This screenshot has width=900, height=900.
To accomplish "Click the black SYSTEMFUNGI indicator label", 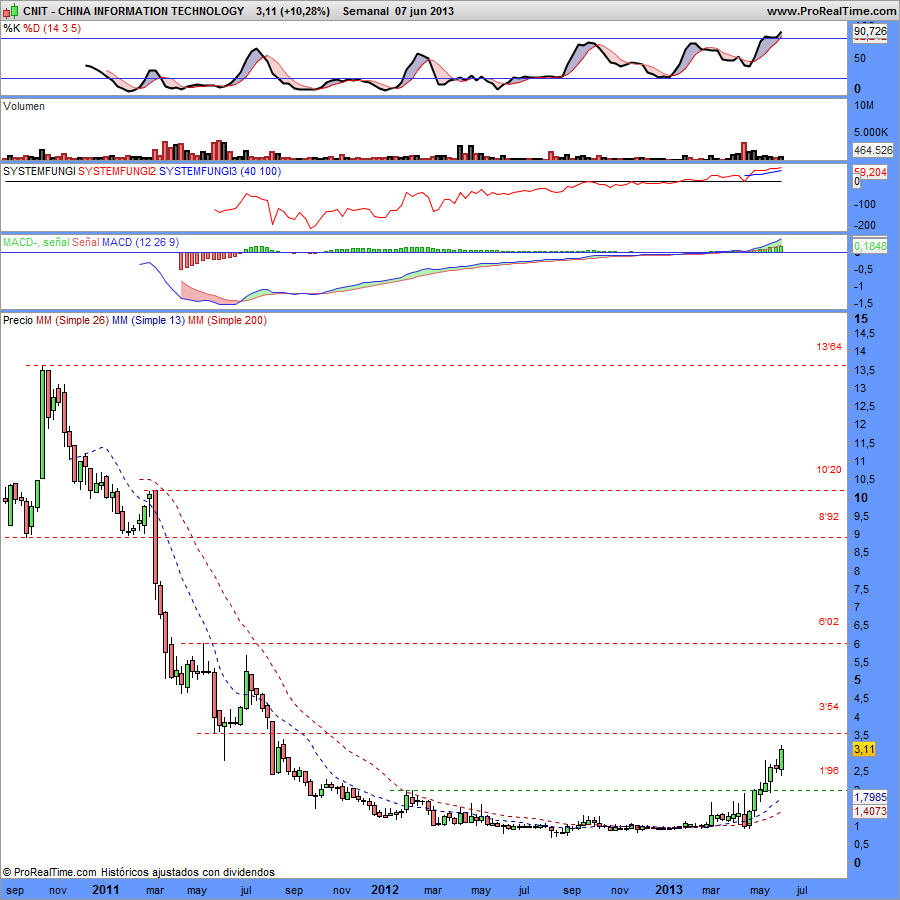I will 39,171.
